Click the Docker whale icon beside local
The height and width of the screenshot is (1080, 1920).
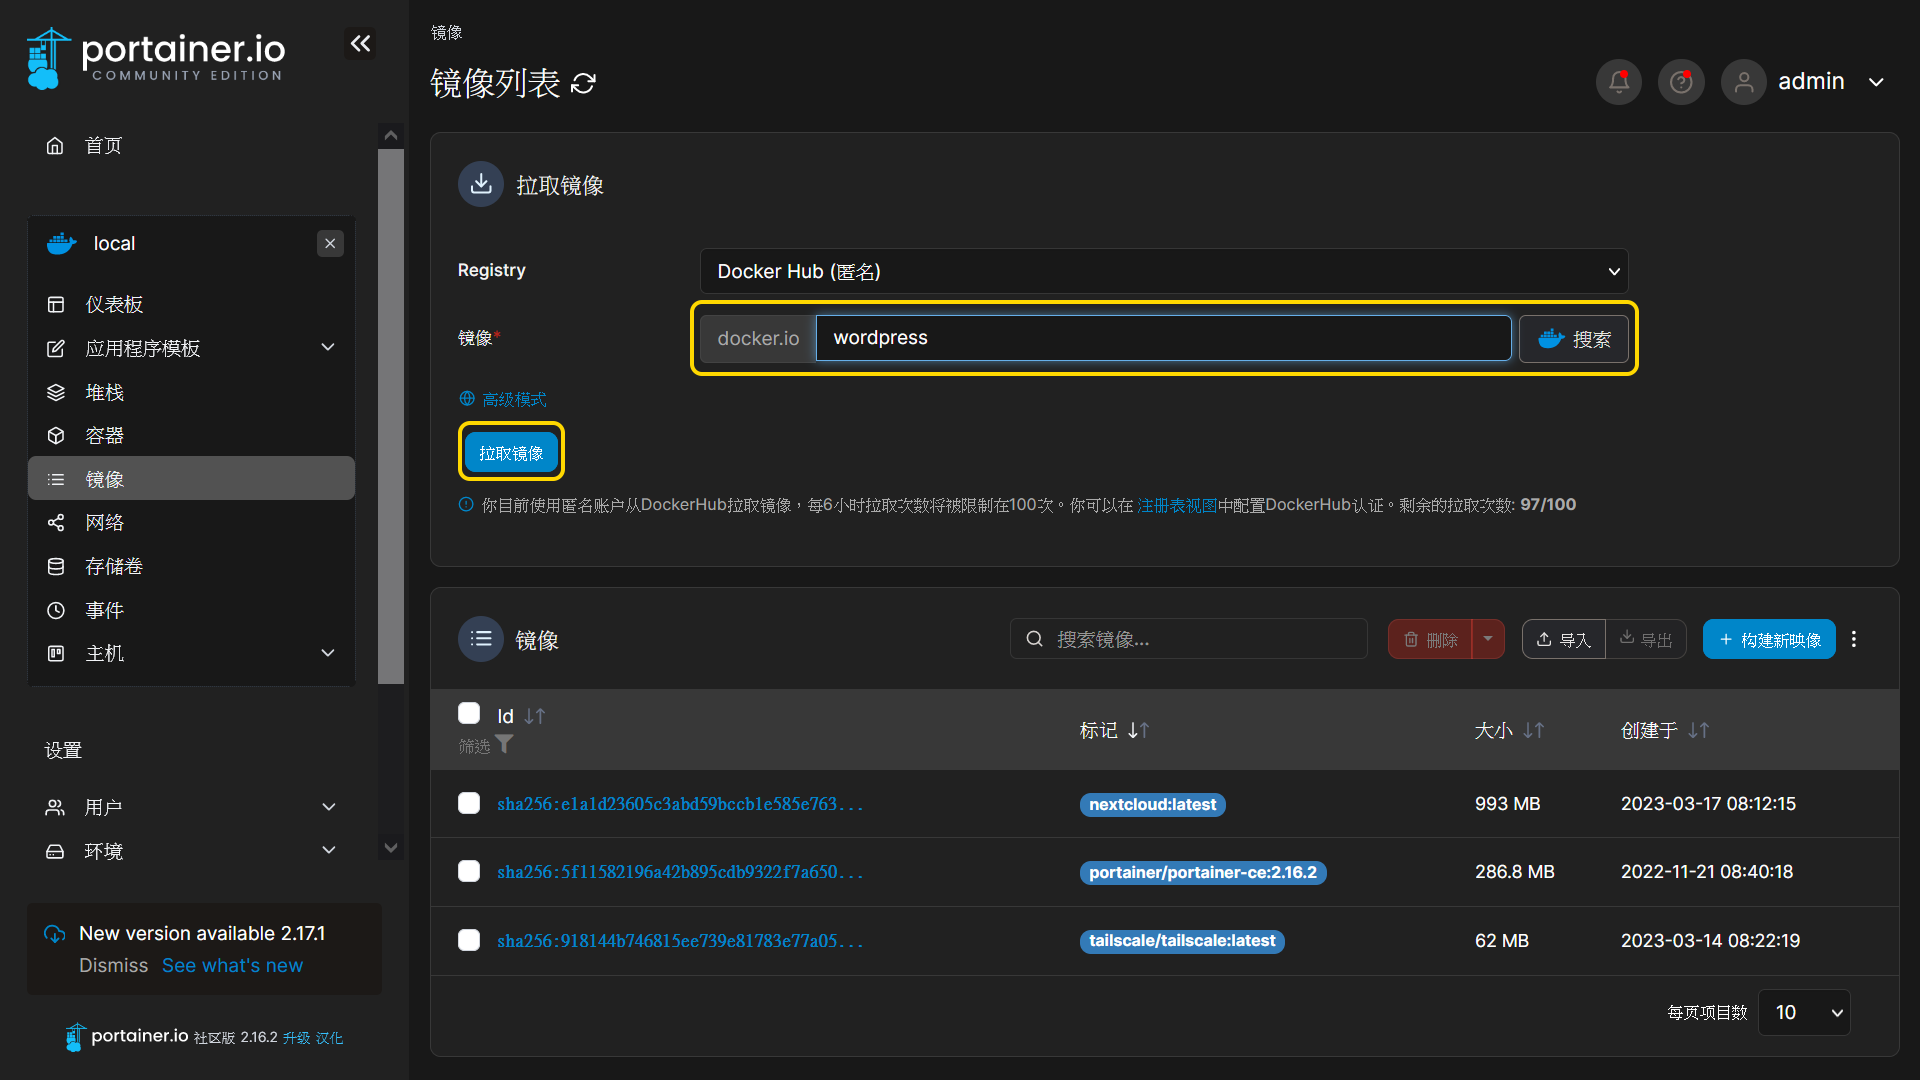(62, 244)
